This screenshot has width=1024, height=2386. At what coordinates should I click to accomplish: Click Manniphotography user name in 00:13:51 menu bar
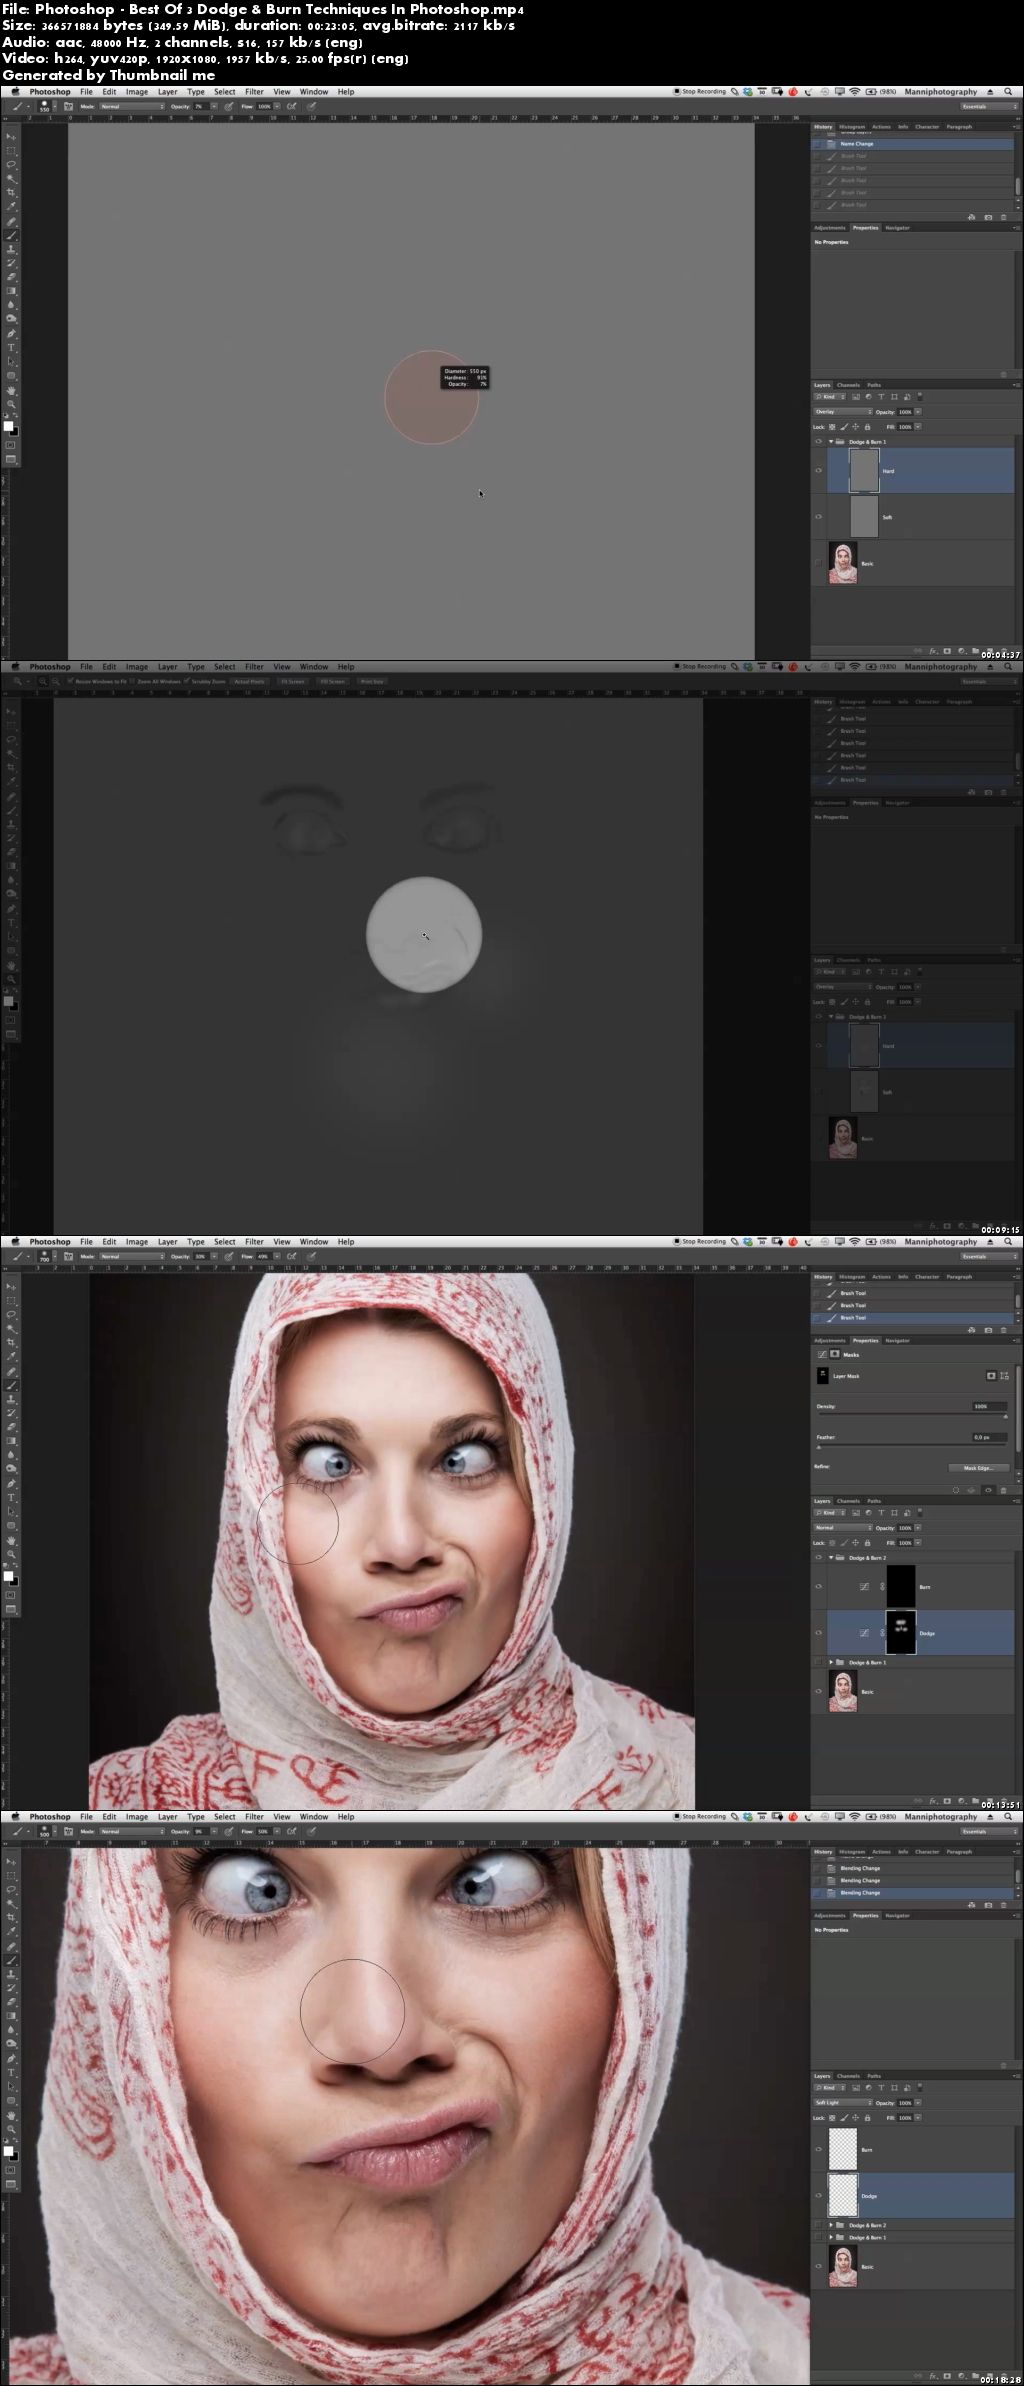pos(941,1241)
